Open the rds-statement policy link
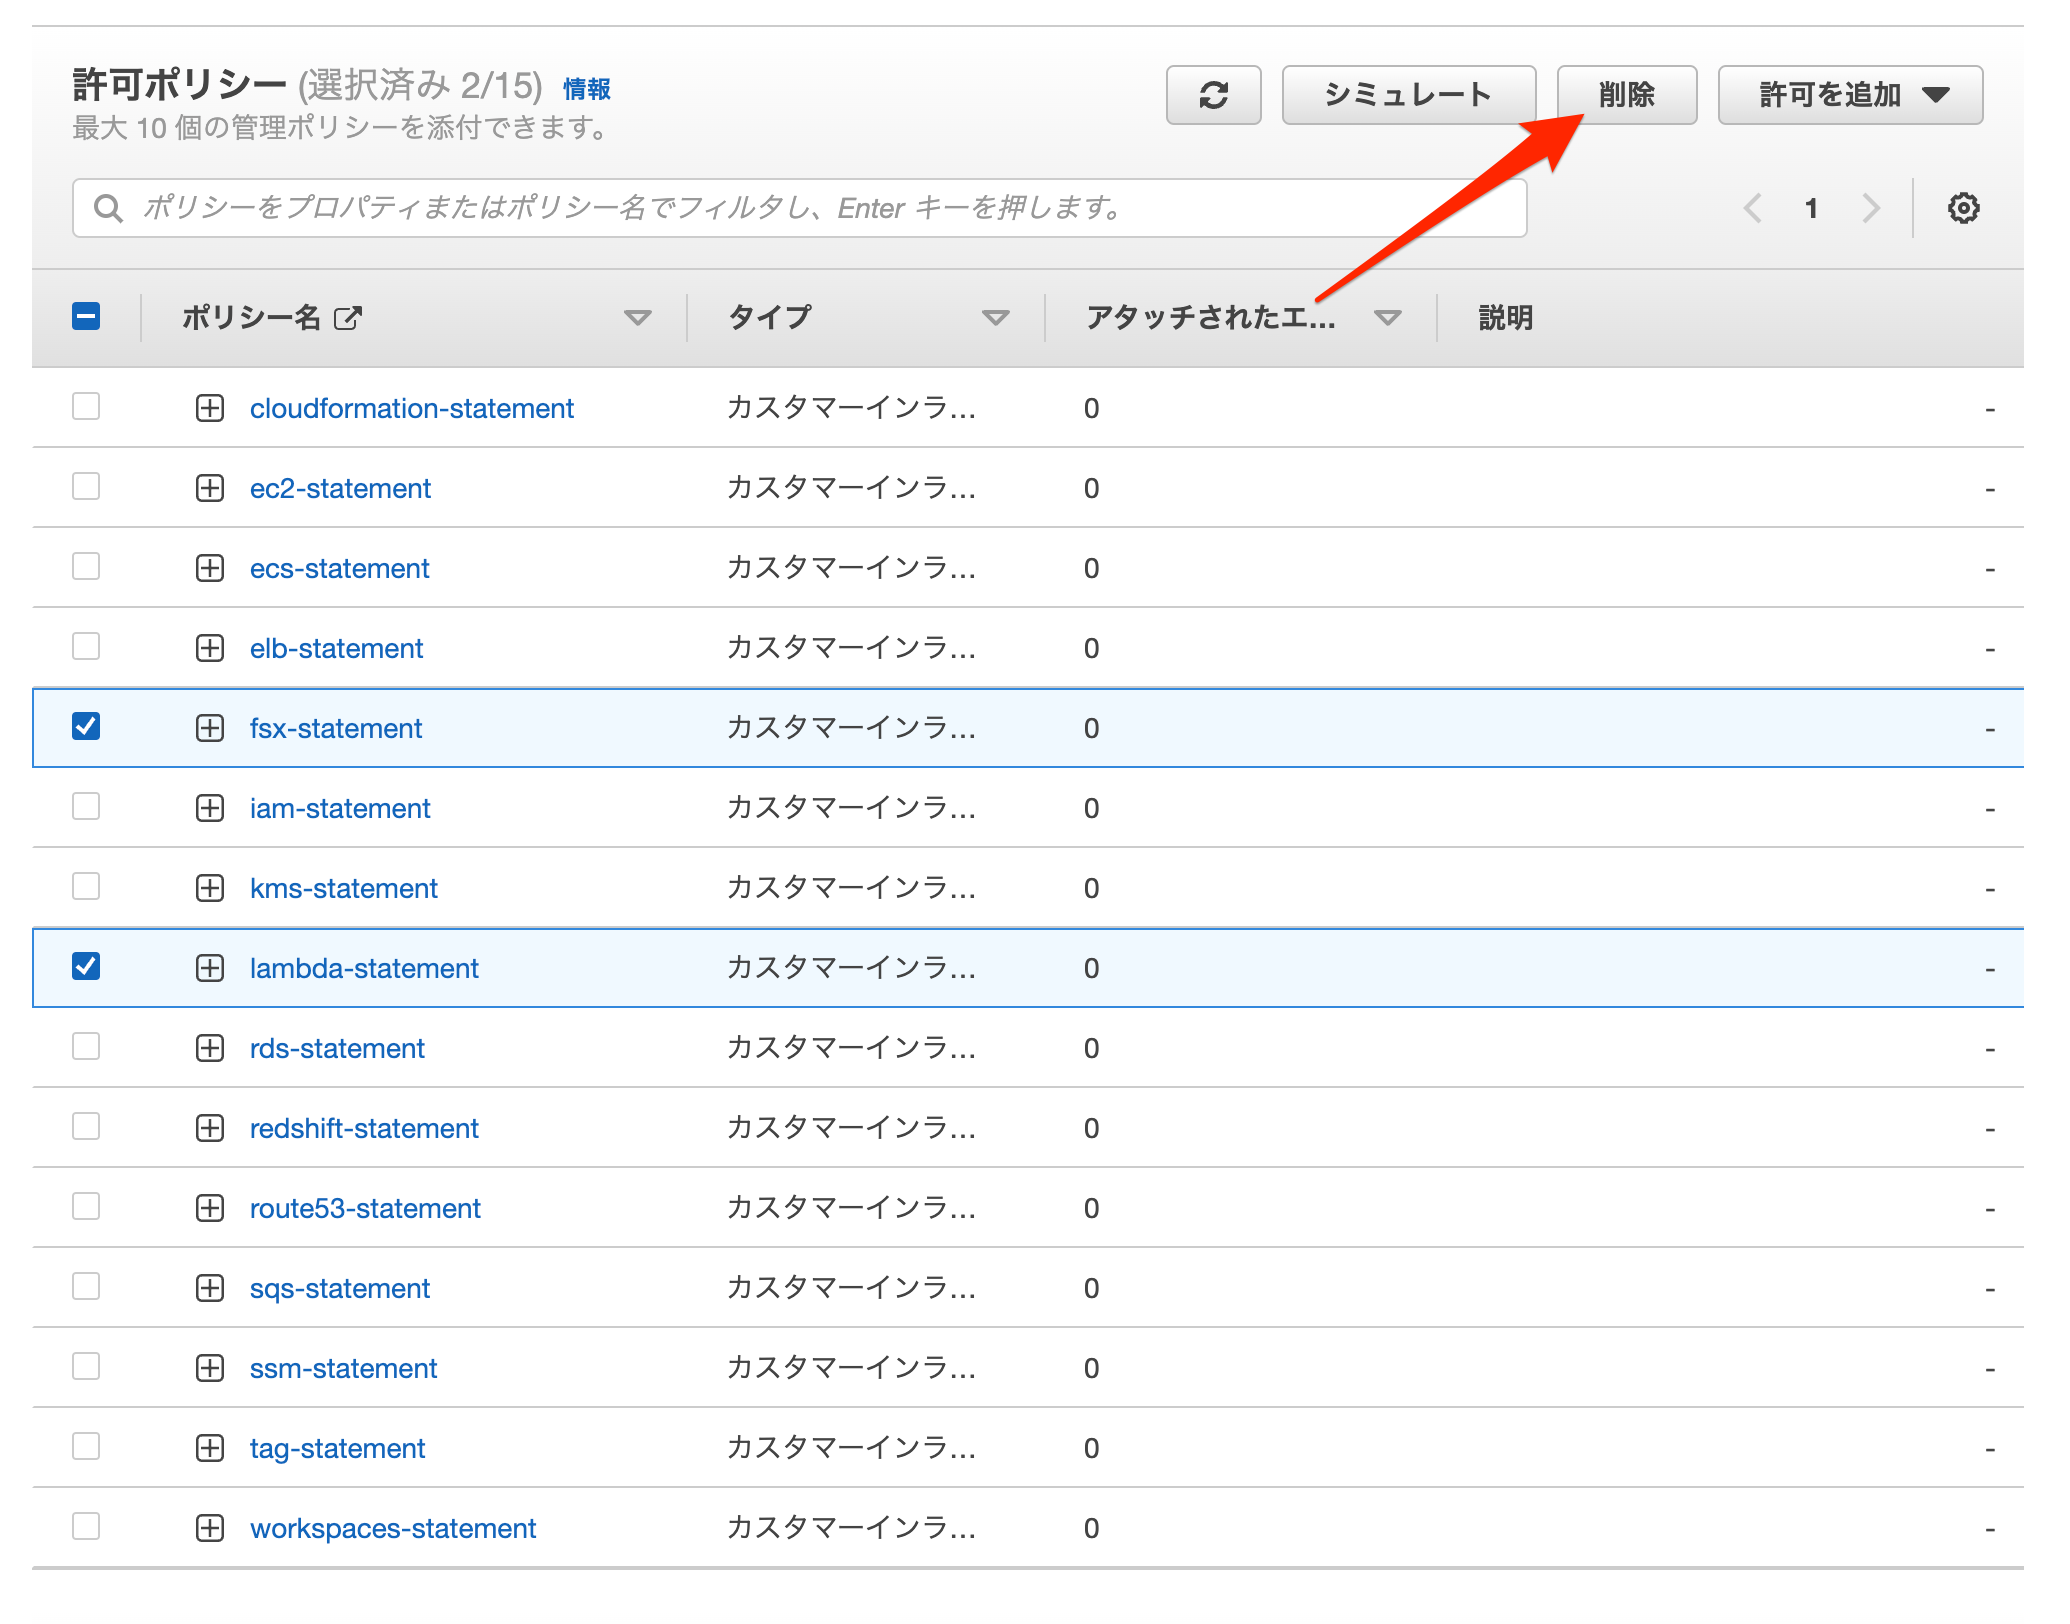 click(337, 1048)
